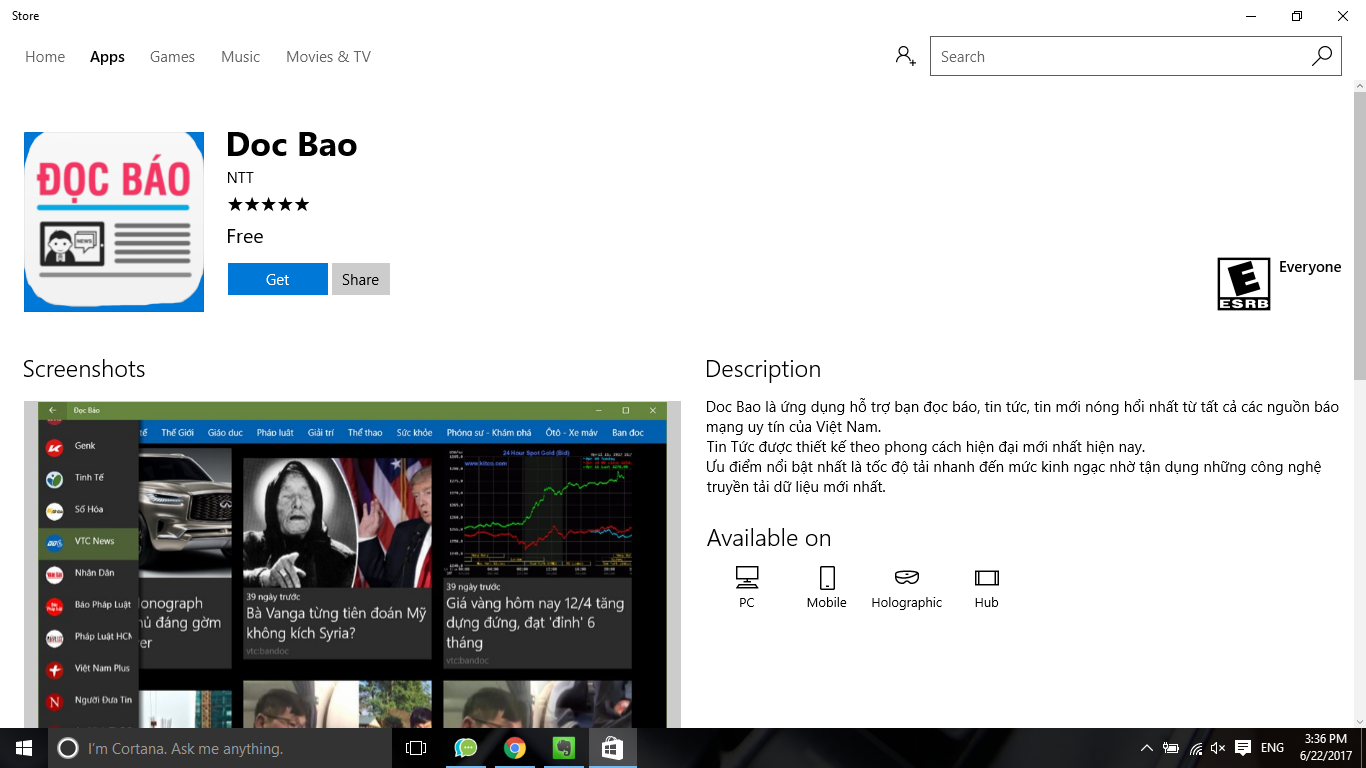Click inside the Search input field
This screenshot has height=768, width=1366.
click(x=1100, y=56)
